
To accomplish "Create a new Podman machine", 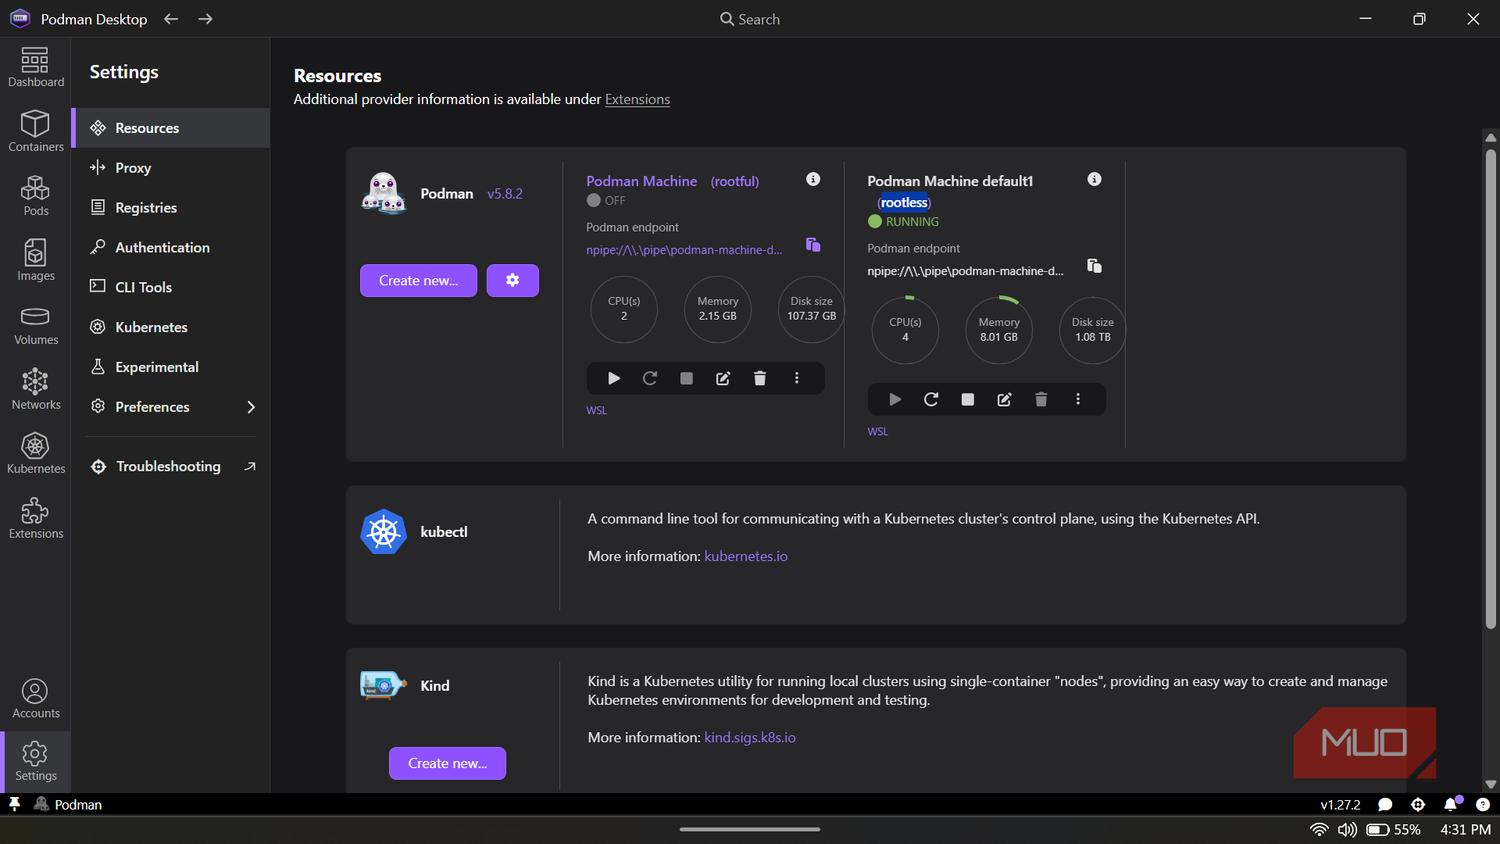I will coord(418,281).
